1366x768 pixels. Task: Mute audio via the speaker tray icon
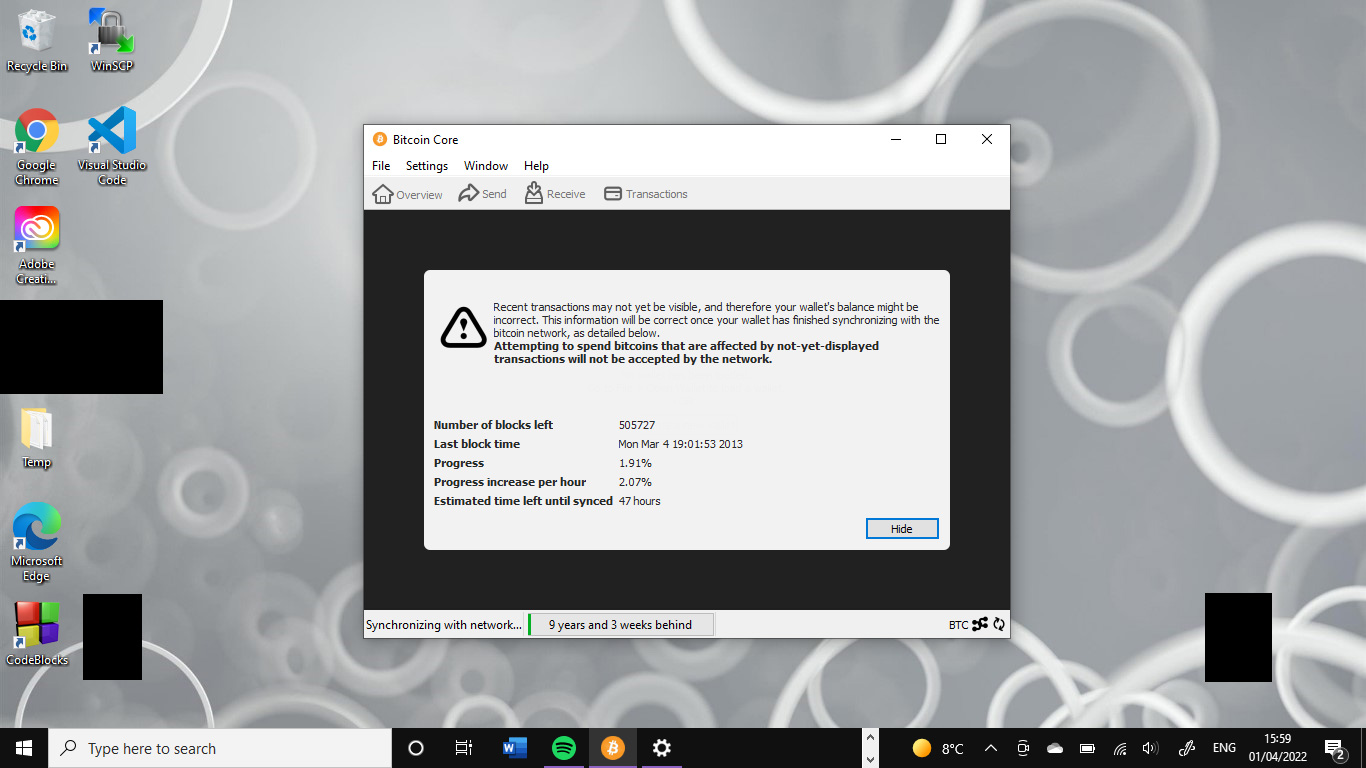click(1150, 747)
